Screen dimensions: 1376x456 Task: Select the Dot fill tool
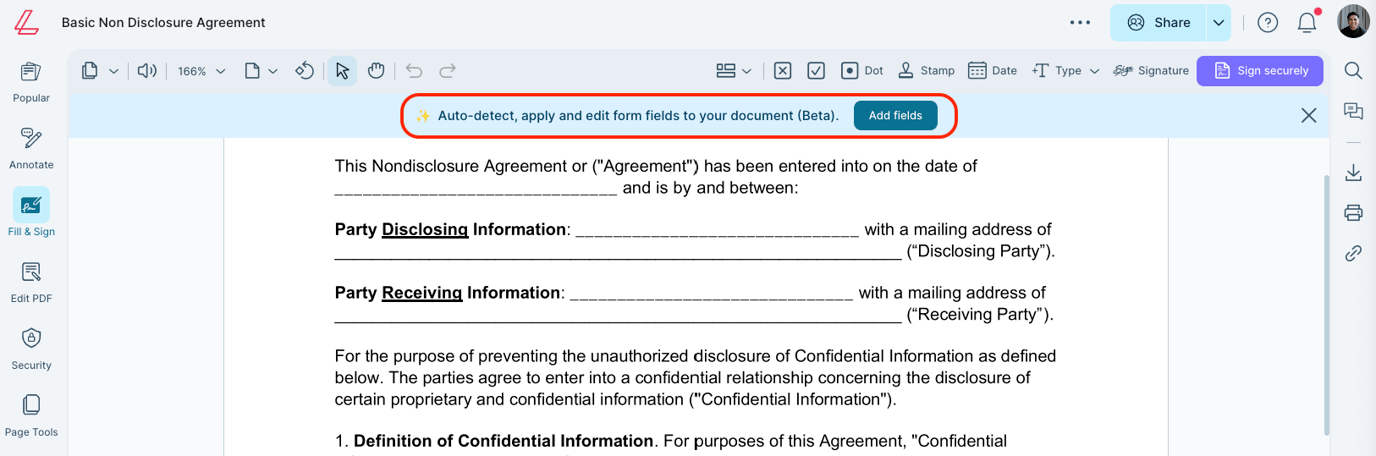point(861,71)
